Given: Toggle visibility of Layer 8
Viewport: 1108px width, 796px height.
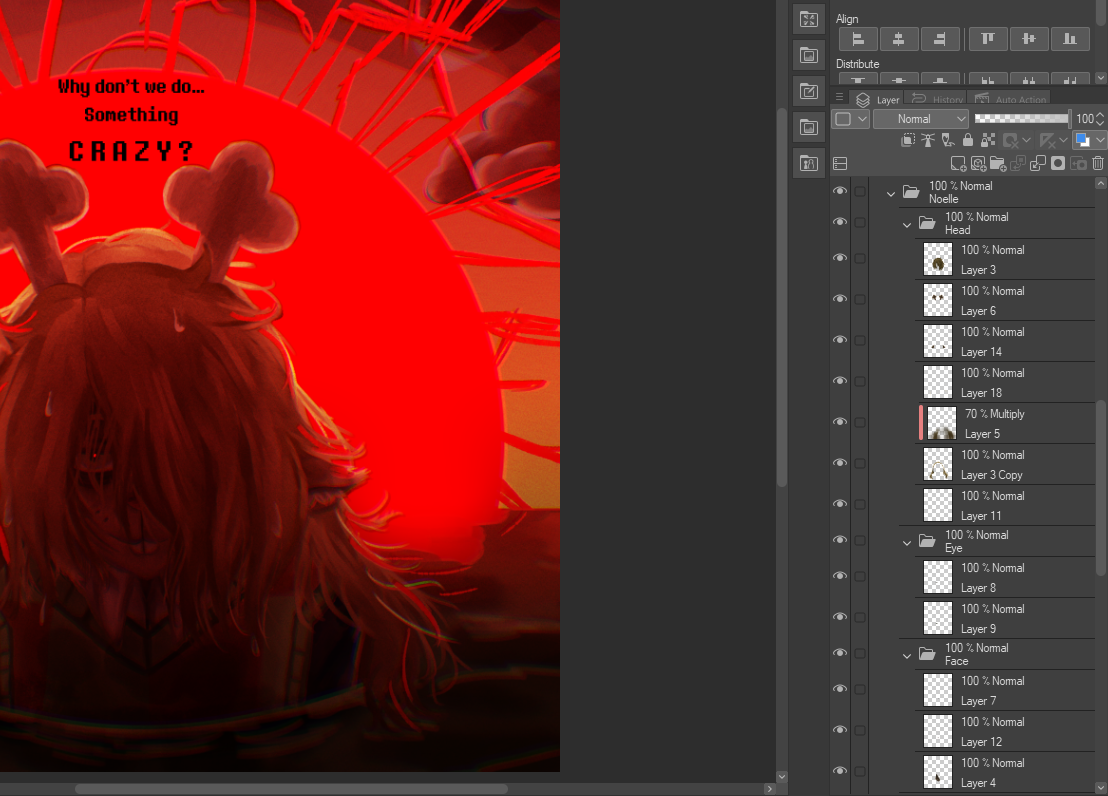Looking at the screenshot, I should pyautogui.click(x=840, y=576).
